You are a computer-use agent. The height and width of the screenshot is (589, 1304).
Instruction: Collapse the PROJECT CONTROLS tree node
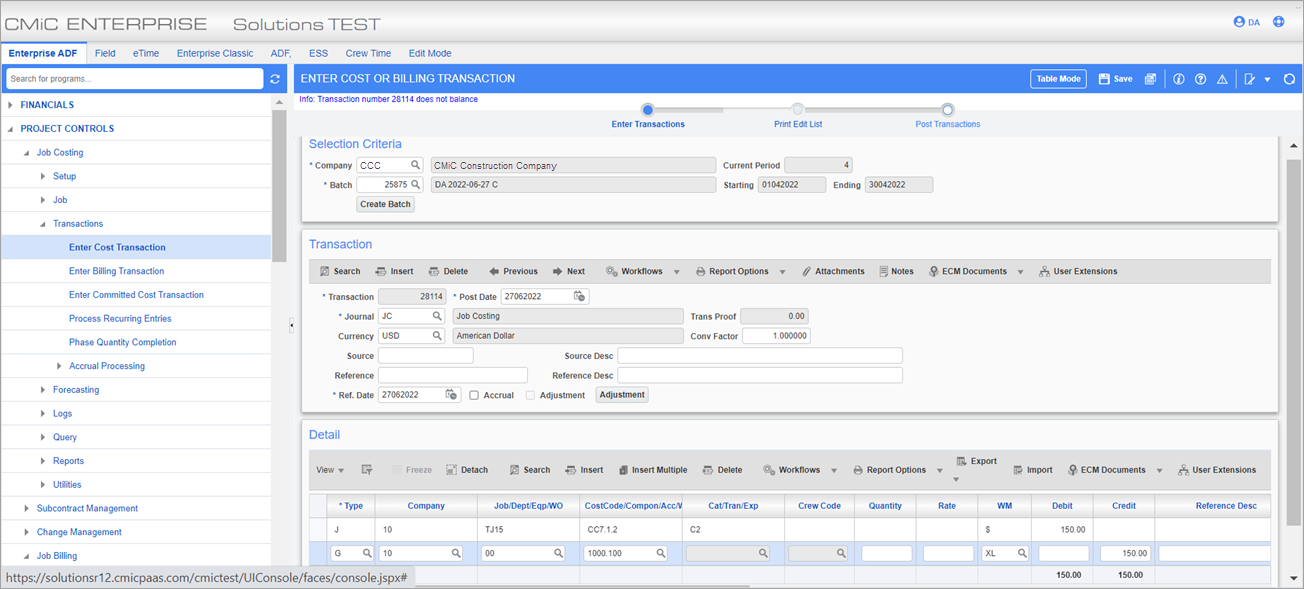click(x=11, y=129)
